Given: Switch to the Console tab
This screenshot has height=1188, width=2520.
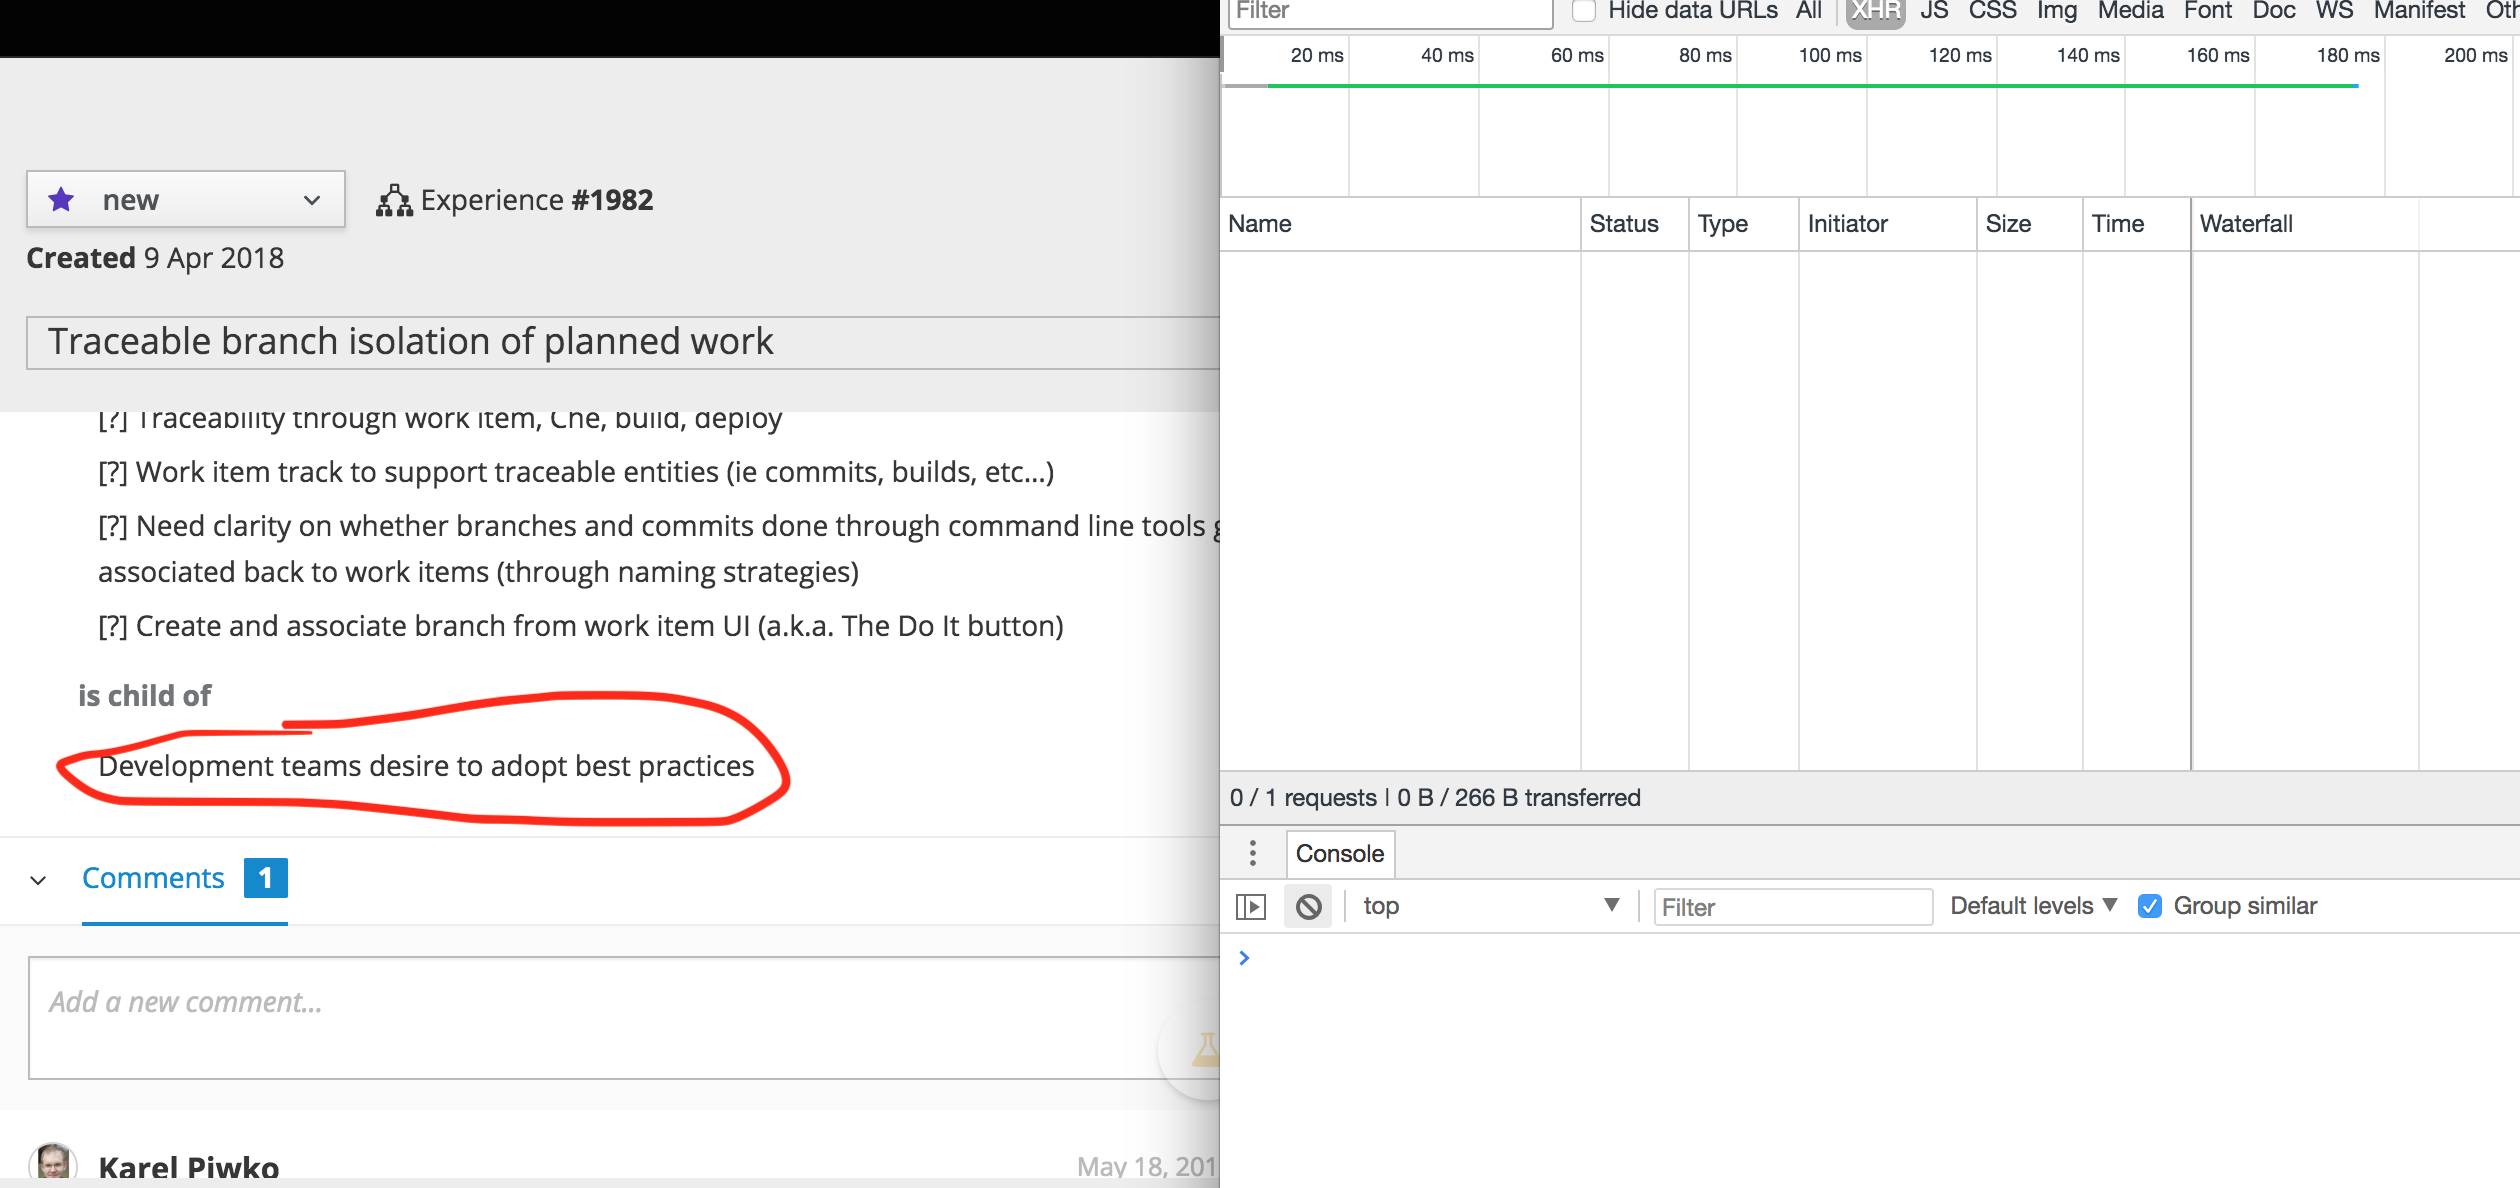Looking at the screenshot, I should 1340,854.
